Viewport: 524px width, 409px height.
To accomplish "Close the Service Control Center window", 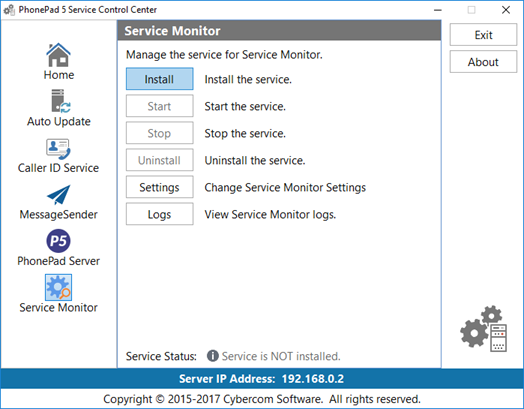I will tap(506, 10).
